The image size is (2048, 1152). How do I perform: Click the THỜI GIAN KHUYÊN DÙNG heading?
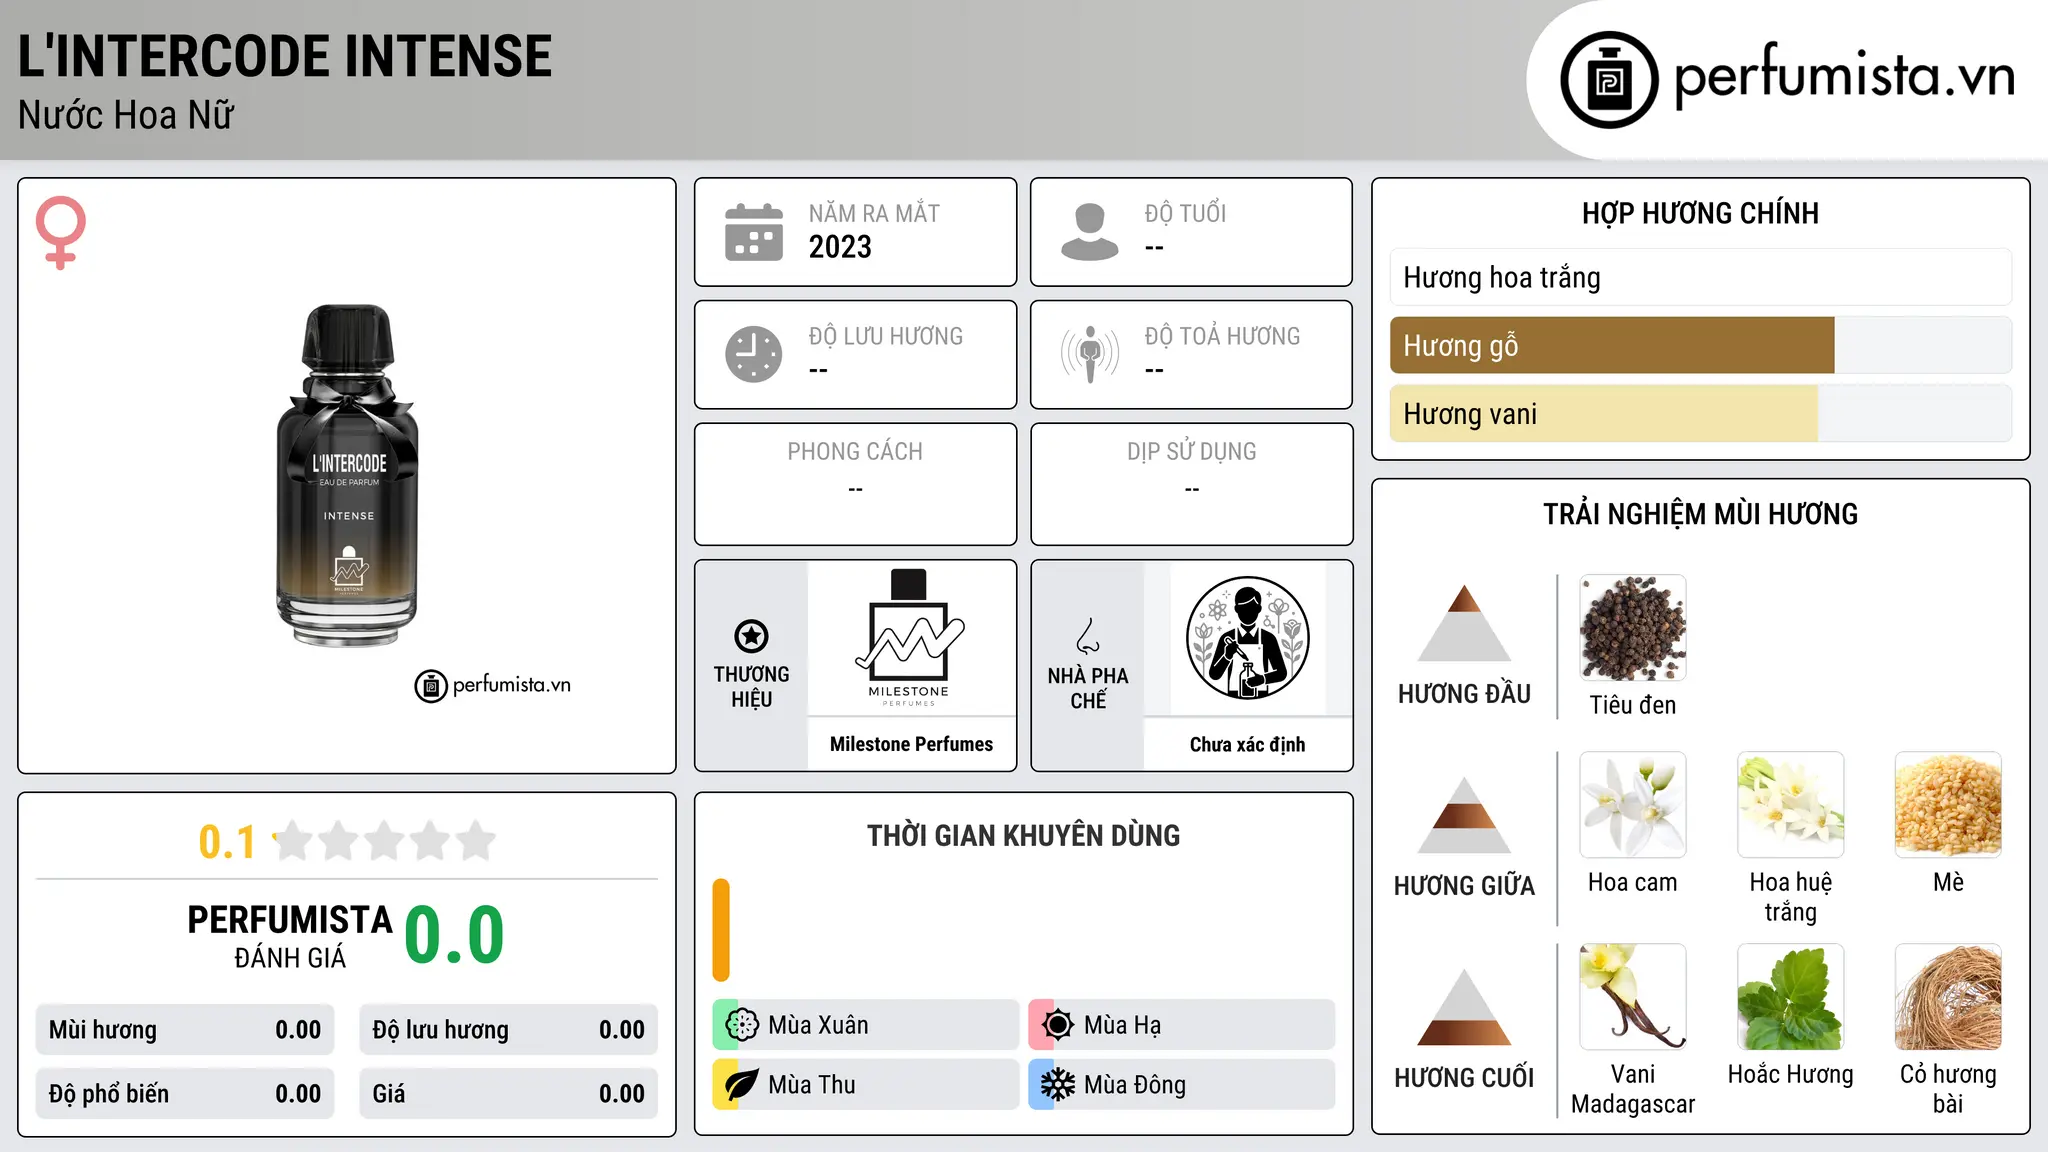click(x=1023, y=835)
